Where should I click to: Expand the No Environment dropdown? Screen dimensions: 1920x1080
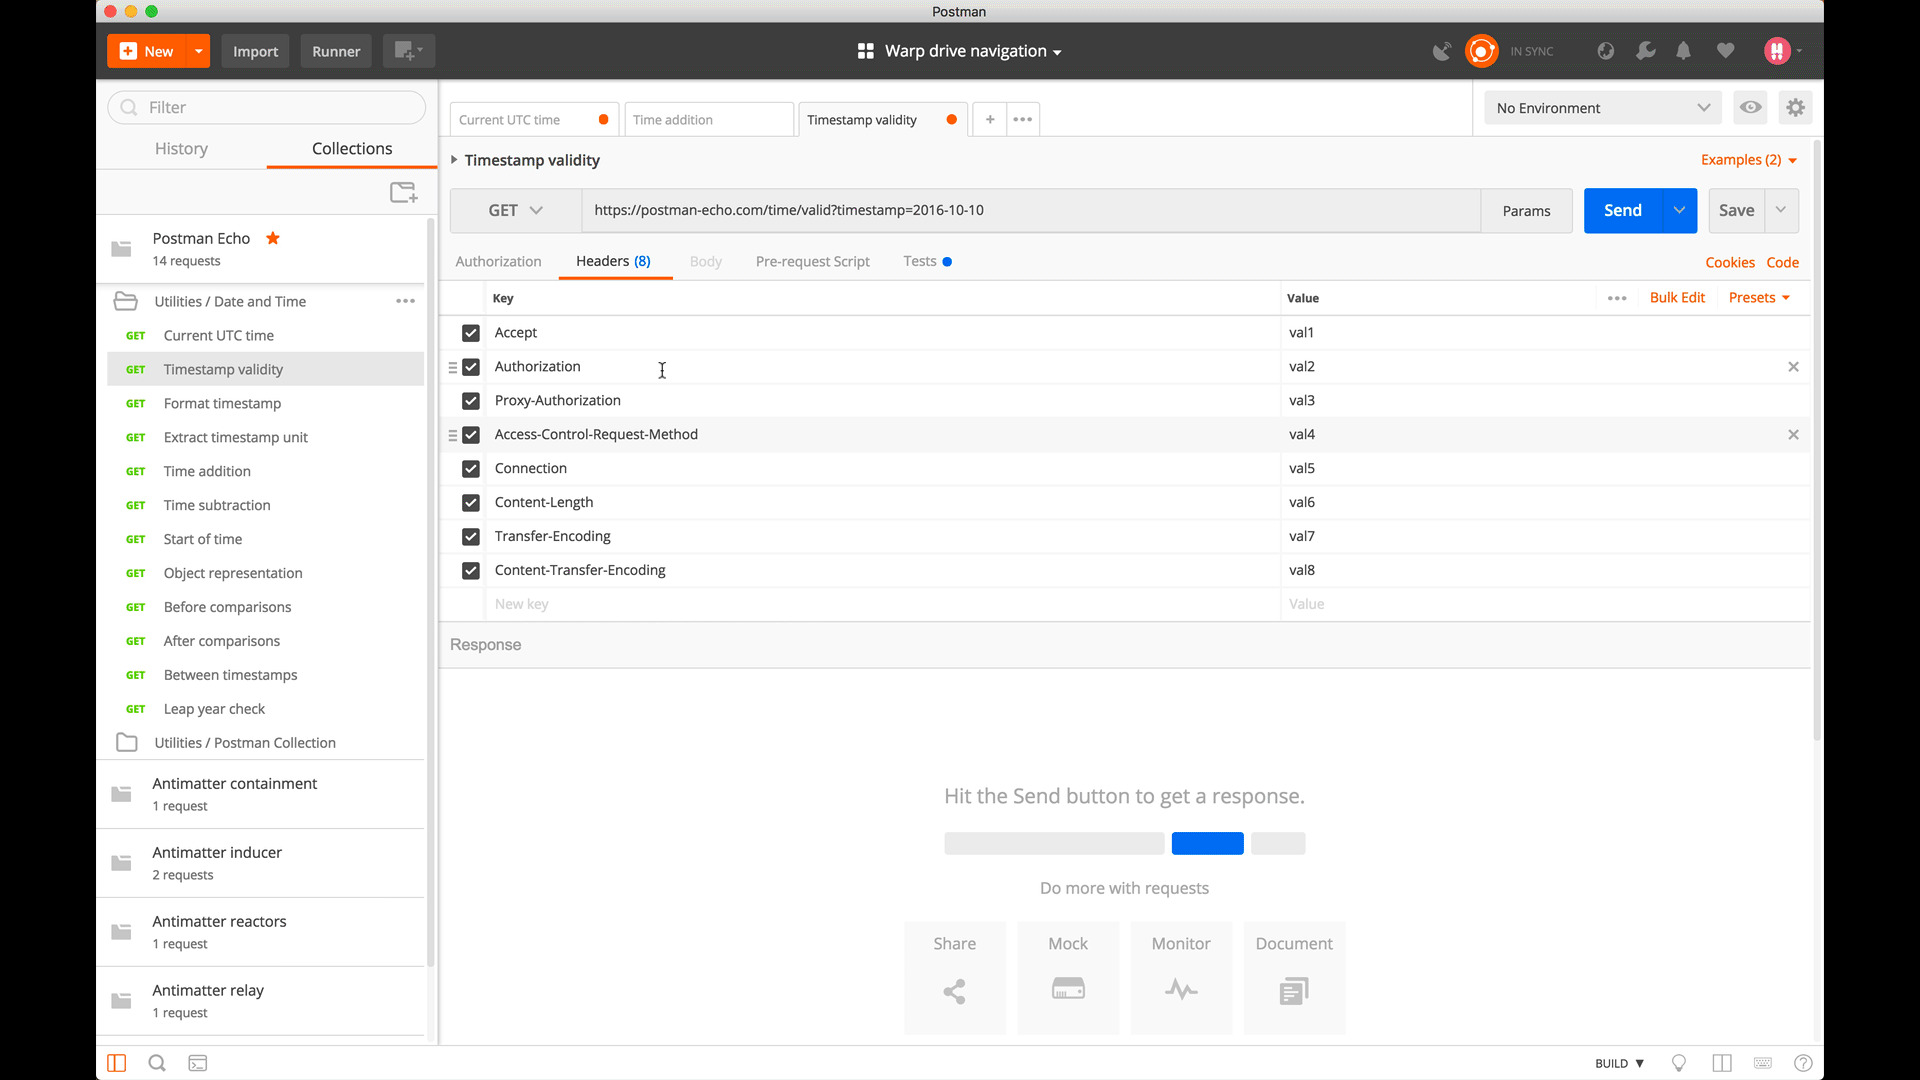(1598, 107)
